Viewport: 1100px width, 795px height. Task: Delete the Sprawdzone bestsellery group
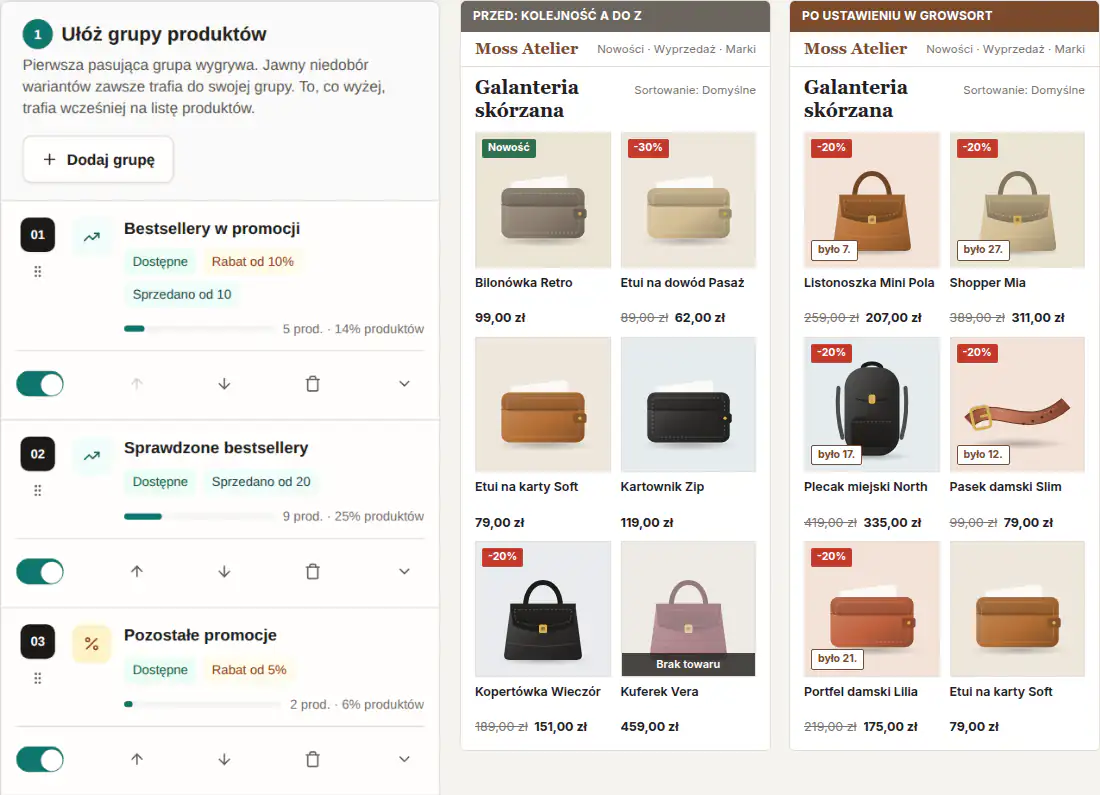coord(313,571)
